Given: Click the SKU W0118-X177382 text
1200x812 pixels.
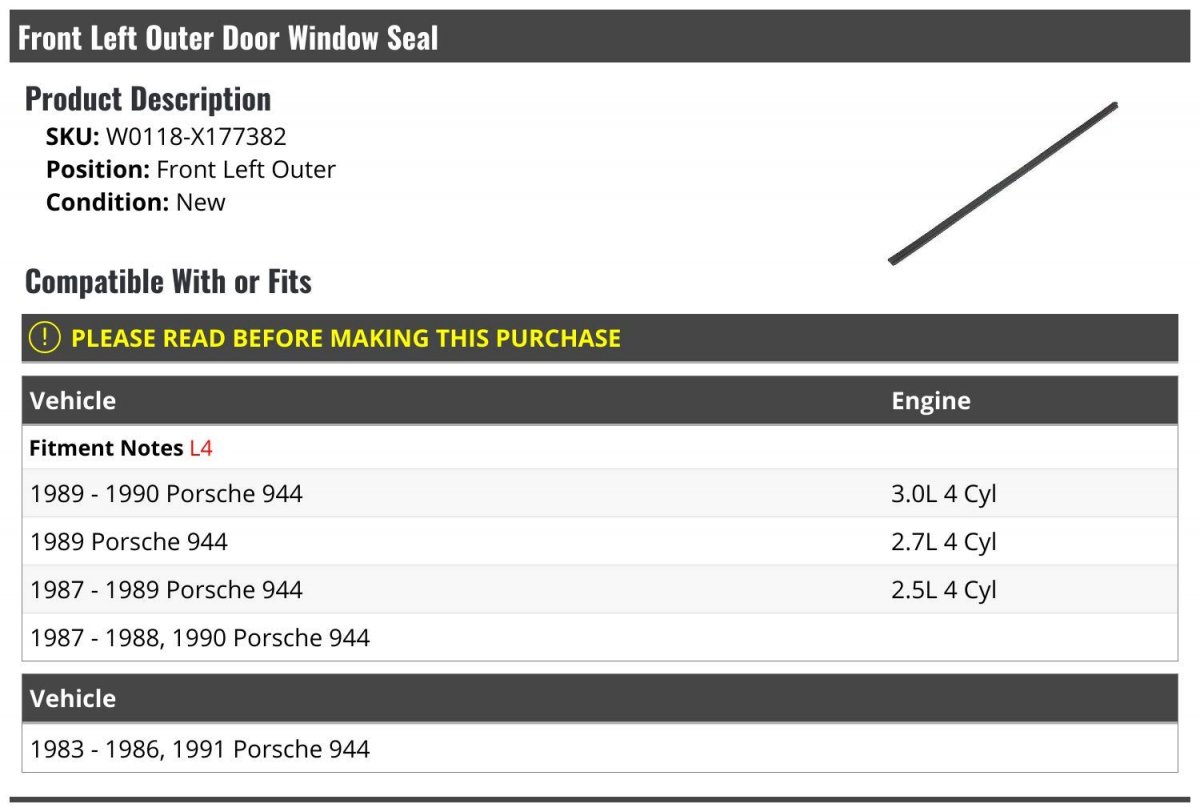Looking at the screenshot, I should 166,137.
